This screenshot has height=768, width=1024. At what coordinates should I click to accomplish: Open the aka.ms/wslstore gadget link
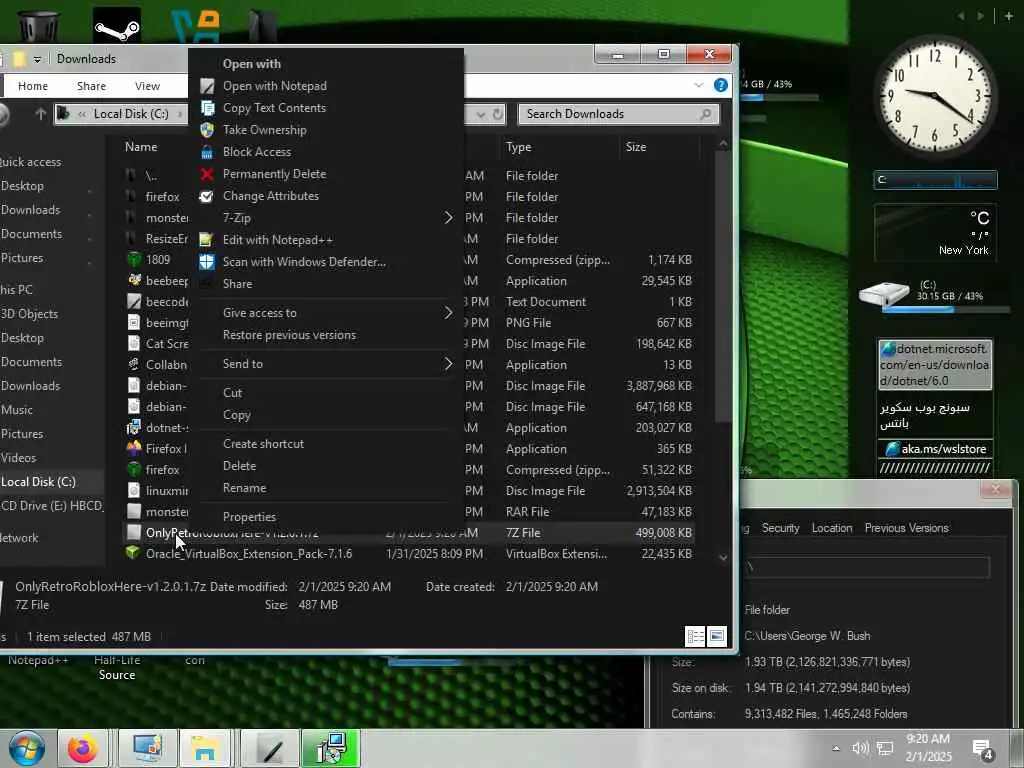pyautogui.click(x=935, y=449)
